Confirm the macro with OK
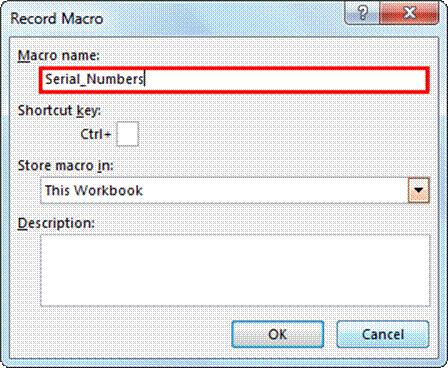The image size is (448, 368). pyautogui.click(x=277, y=334)
